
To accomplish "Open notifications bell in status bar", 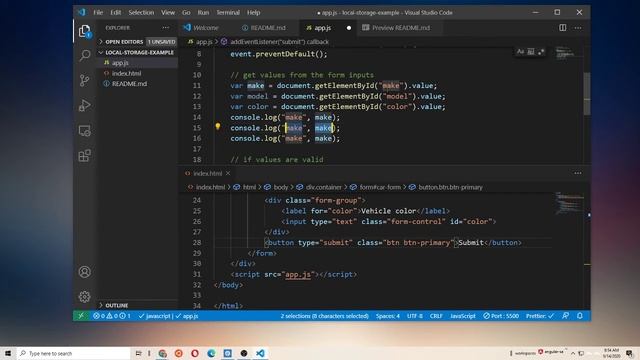I will point(580,316).
